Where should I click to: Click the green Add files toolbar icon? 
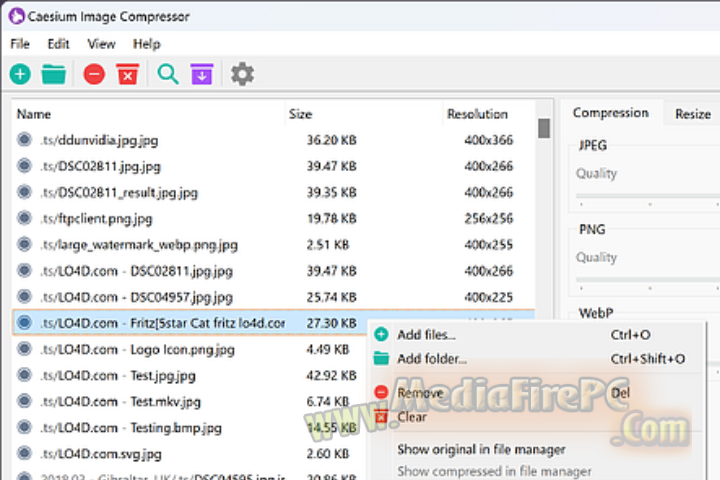20,74
